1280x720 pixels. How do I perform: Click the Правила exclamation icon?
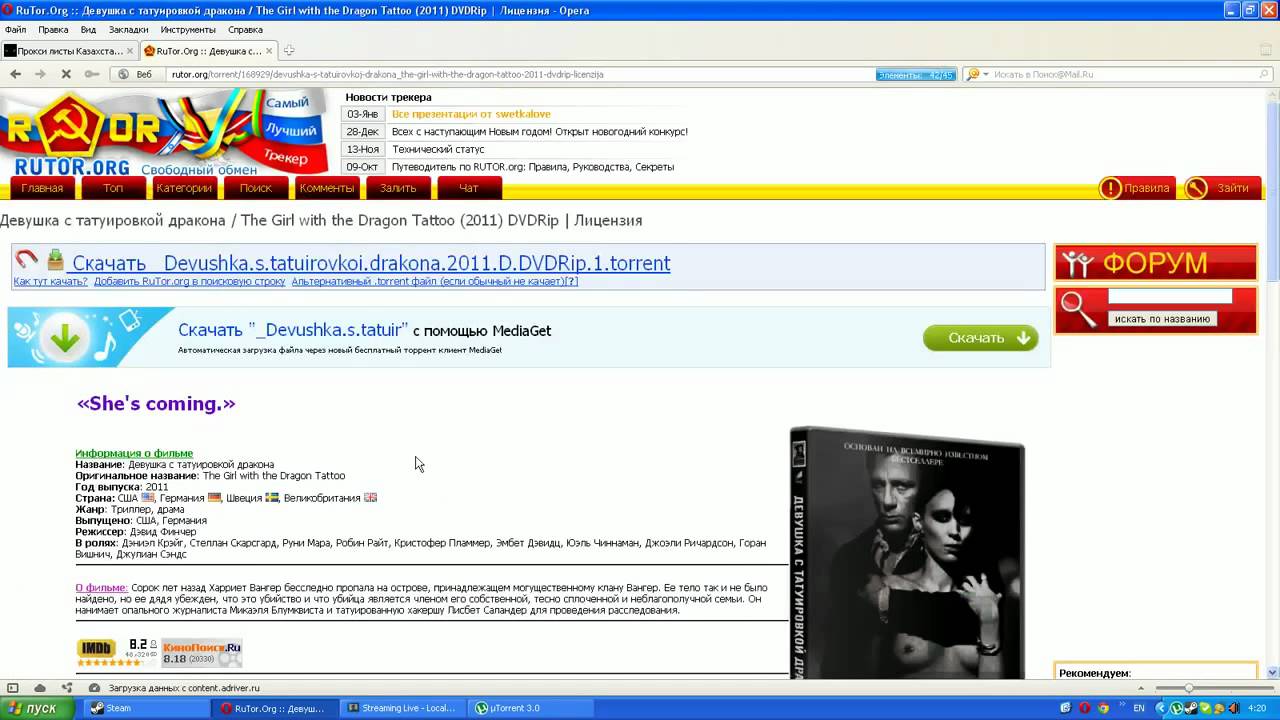pyautogui.click(x=1110, y=188)
